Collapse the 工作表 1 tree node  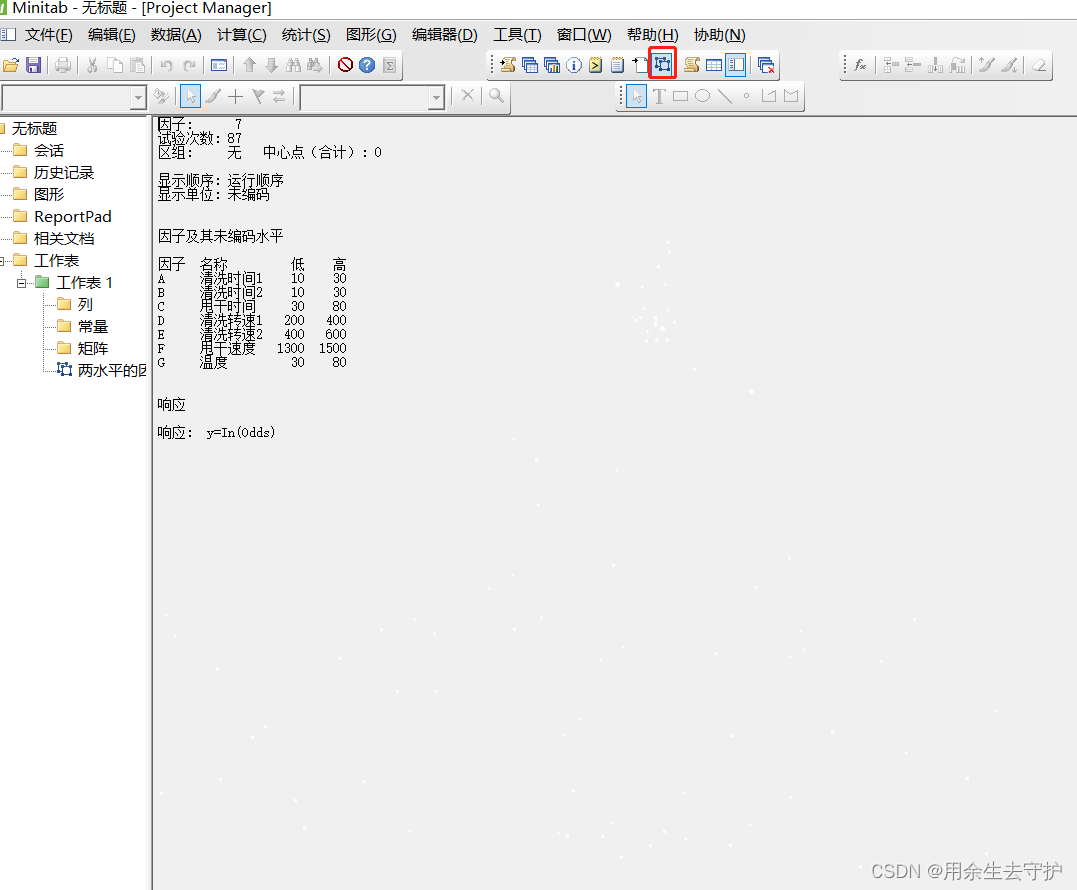click(x=21, y=283)
